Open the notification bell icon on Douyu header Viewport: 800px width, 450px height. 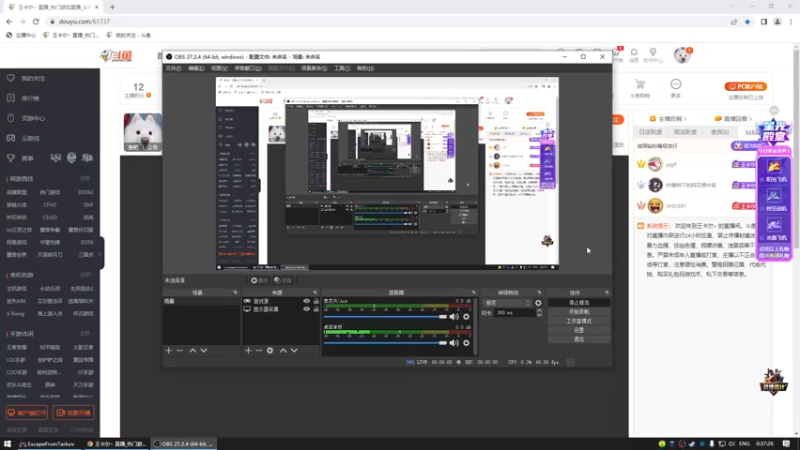tap(634, 53)
